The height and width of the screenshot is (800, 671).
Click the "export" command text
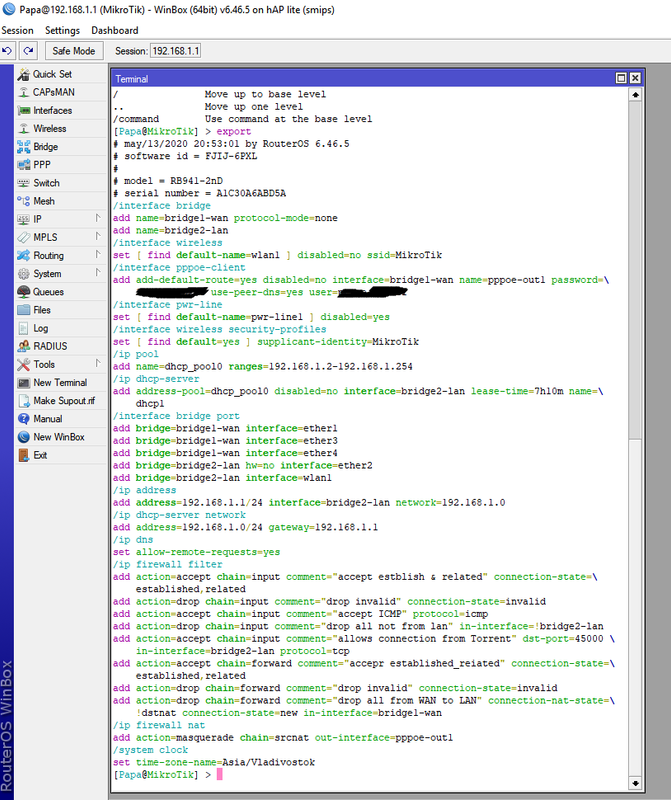(234, 132)
